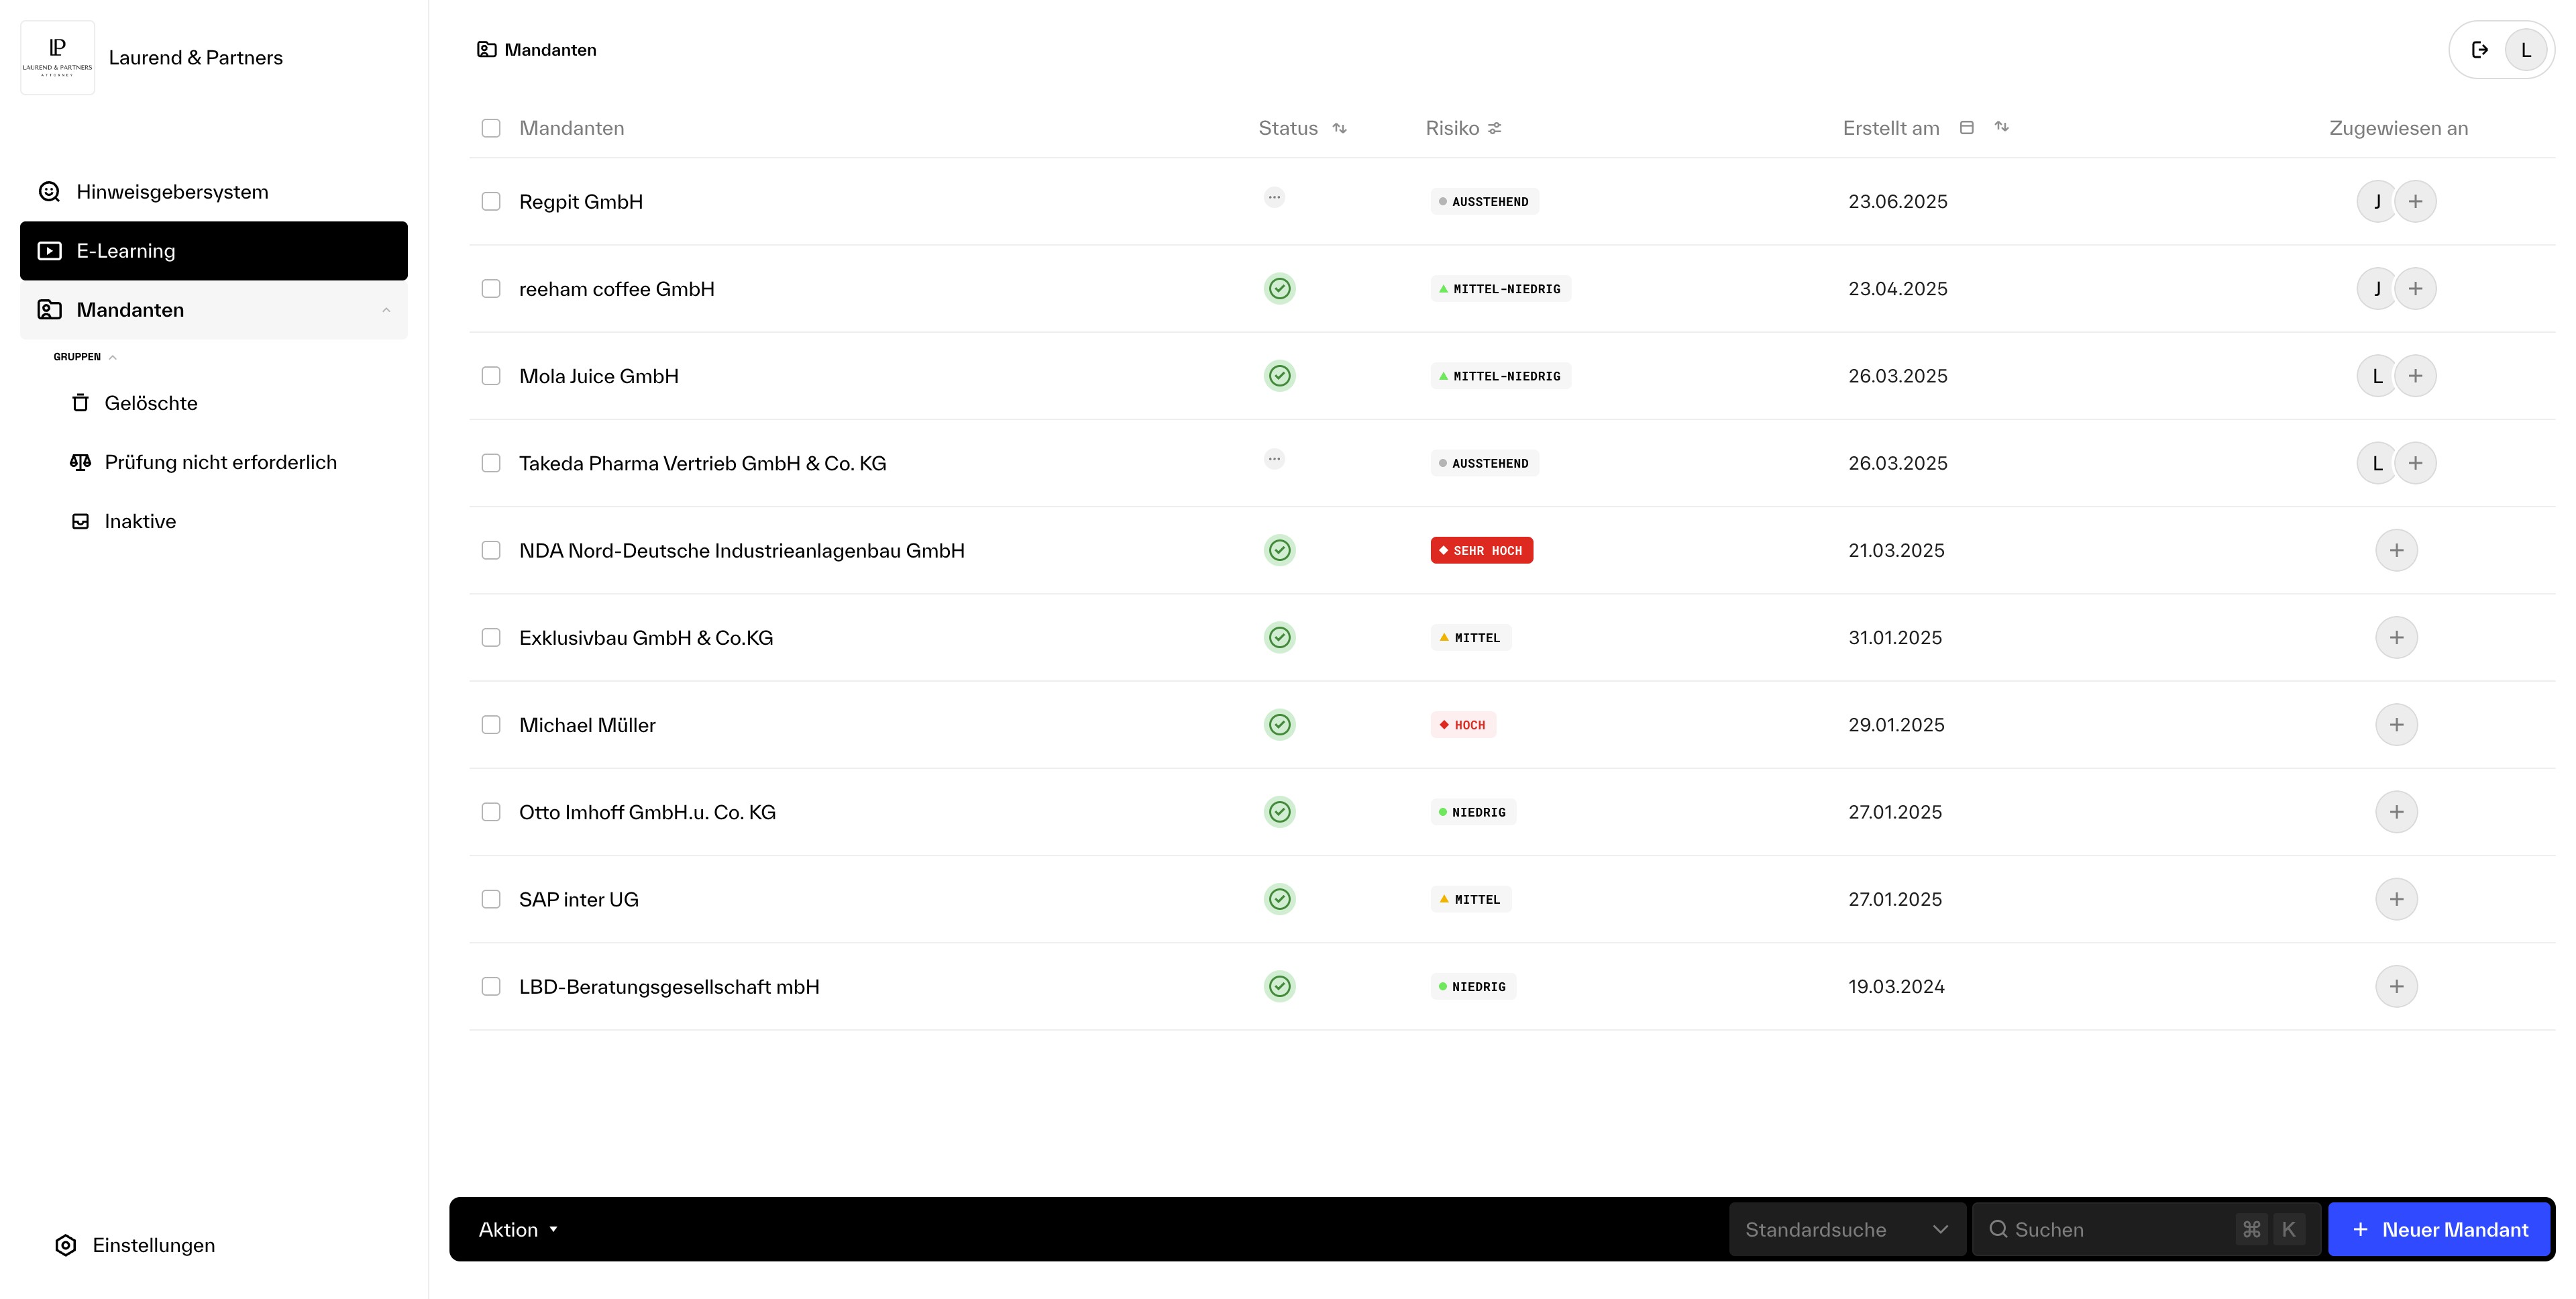2576x1299 pixels.
Task: Click the Mandanten breadcrumb icon
Action: pos(487,48)
